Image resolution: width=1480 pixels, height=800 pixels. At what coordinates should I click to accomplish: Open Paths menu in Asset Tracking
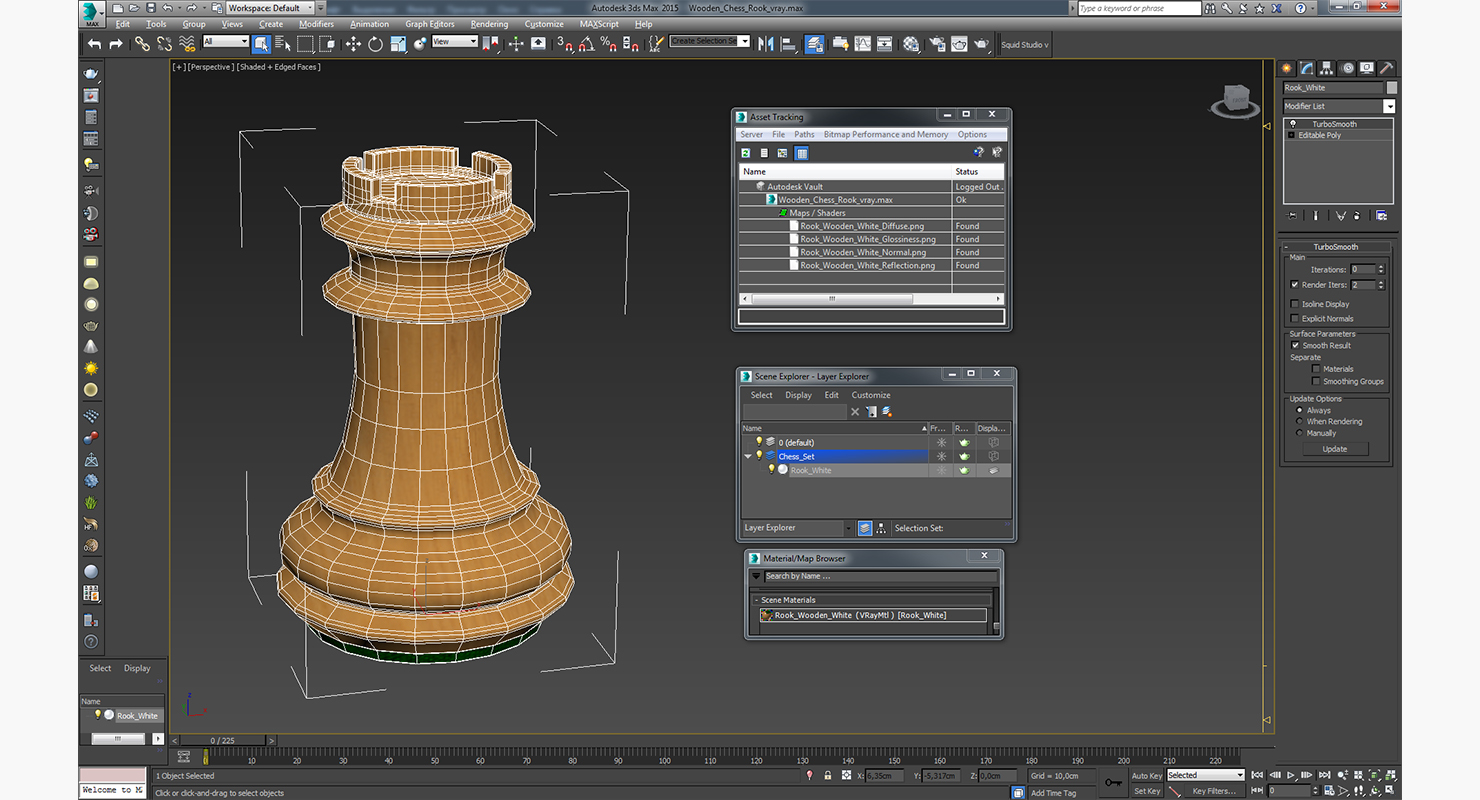804,134
